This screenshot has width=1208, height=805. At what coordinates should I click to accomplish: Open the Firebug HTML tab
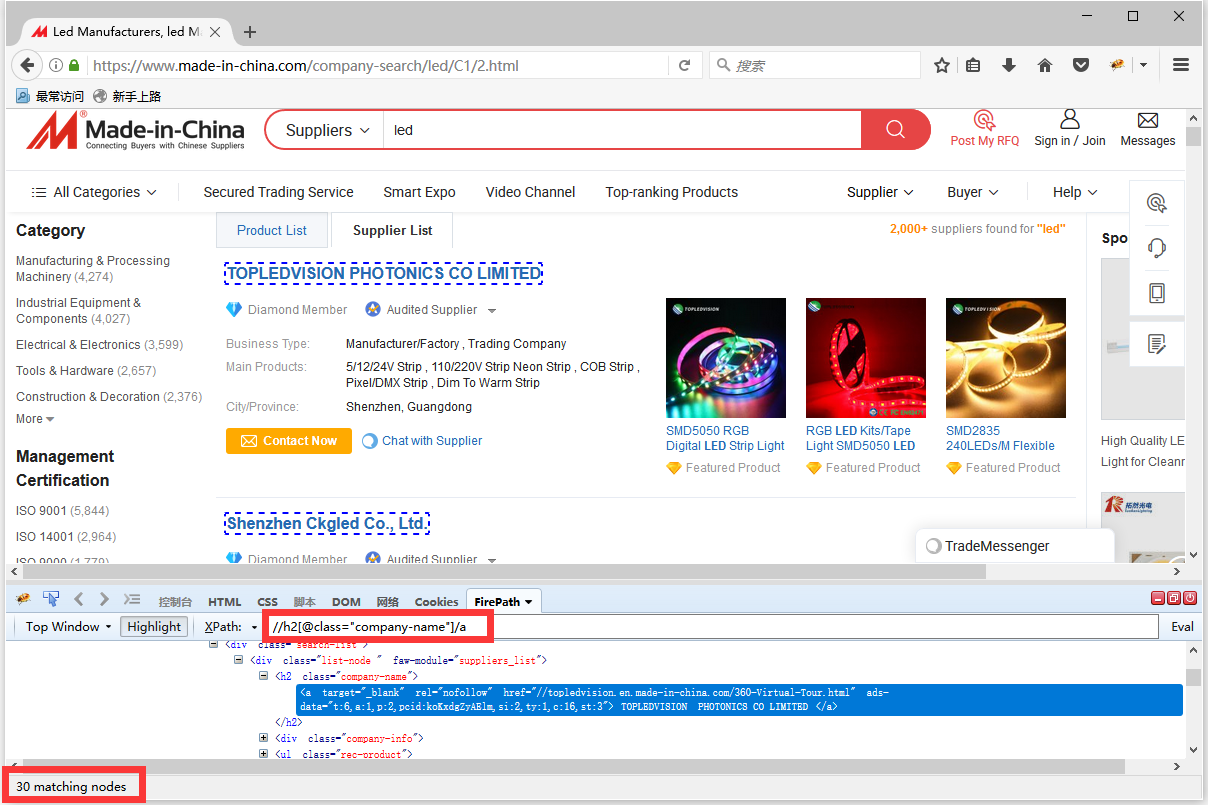point(225,602)
